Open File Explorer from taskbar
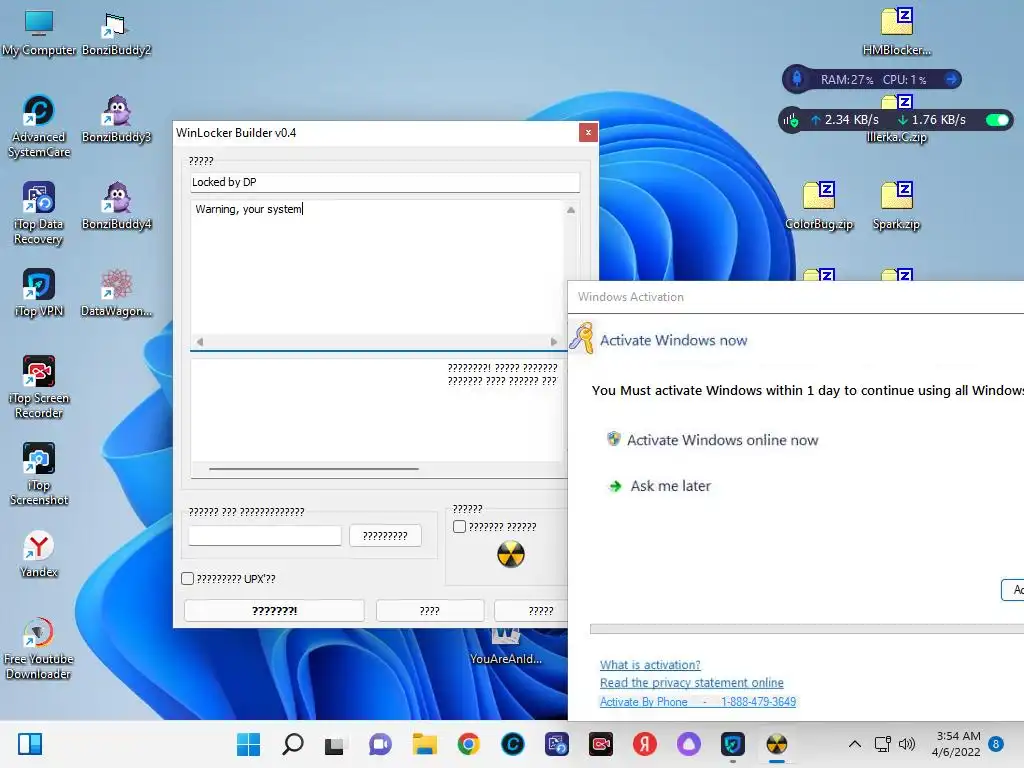This screenshot has width=1024, height=768. click(x=424, y=744)
